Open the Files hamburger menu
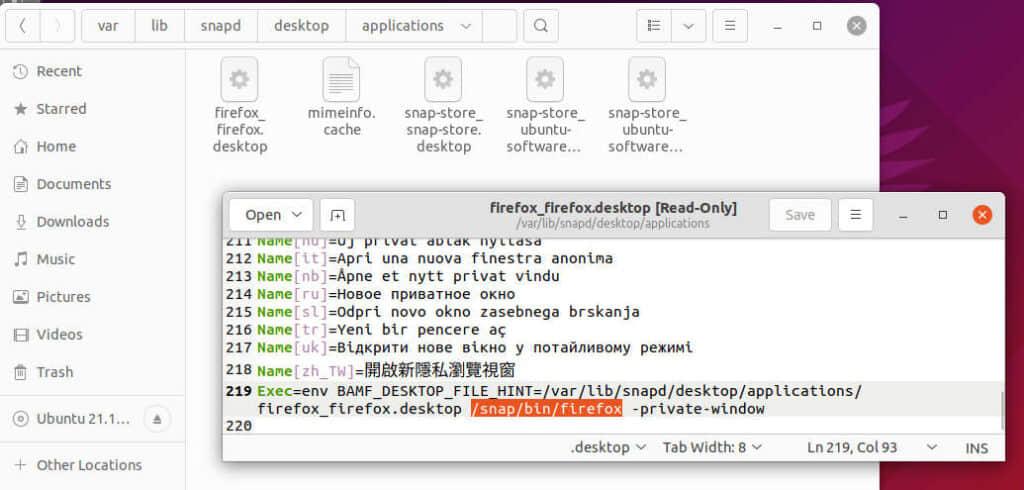 [x=730, y=25]
